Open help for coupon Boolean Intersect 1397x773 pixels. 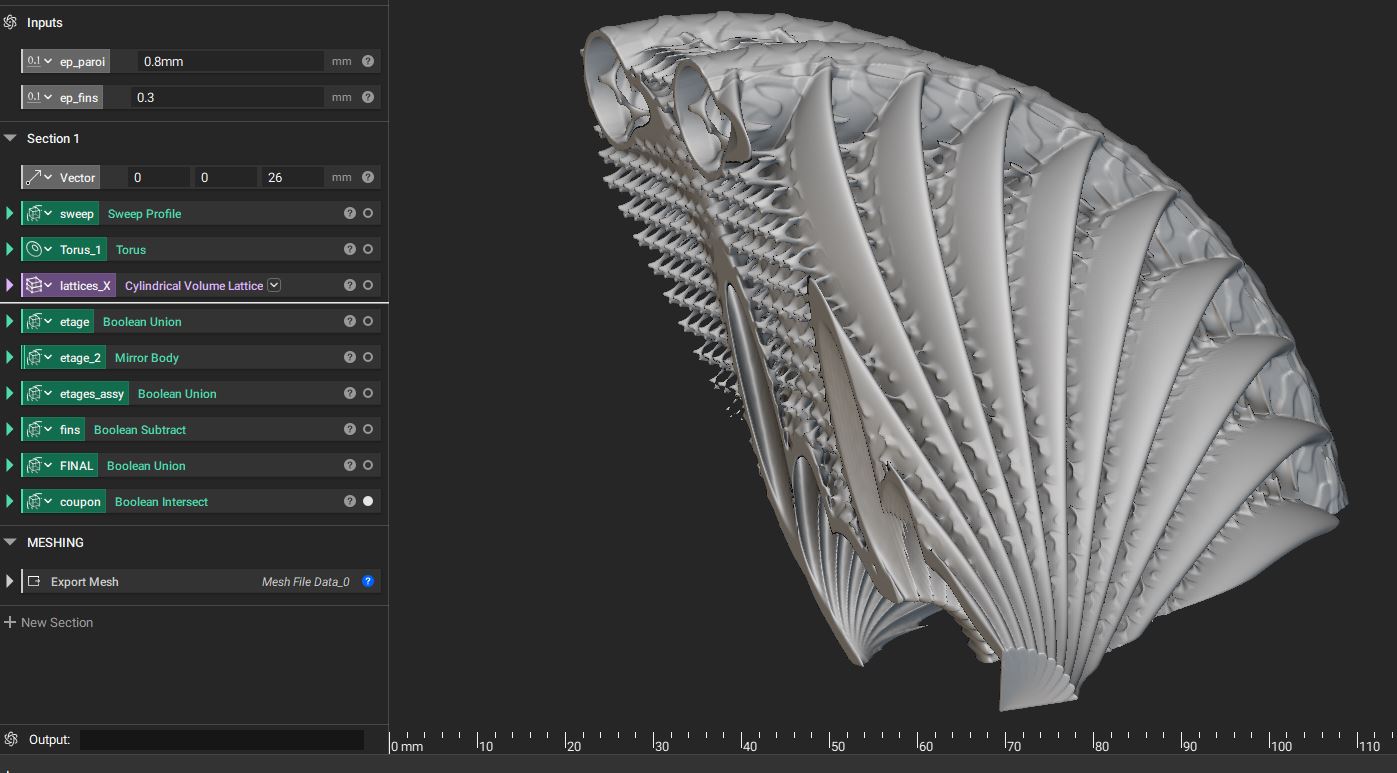(x=350, y=501)
